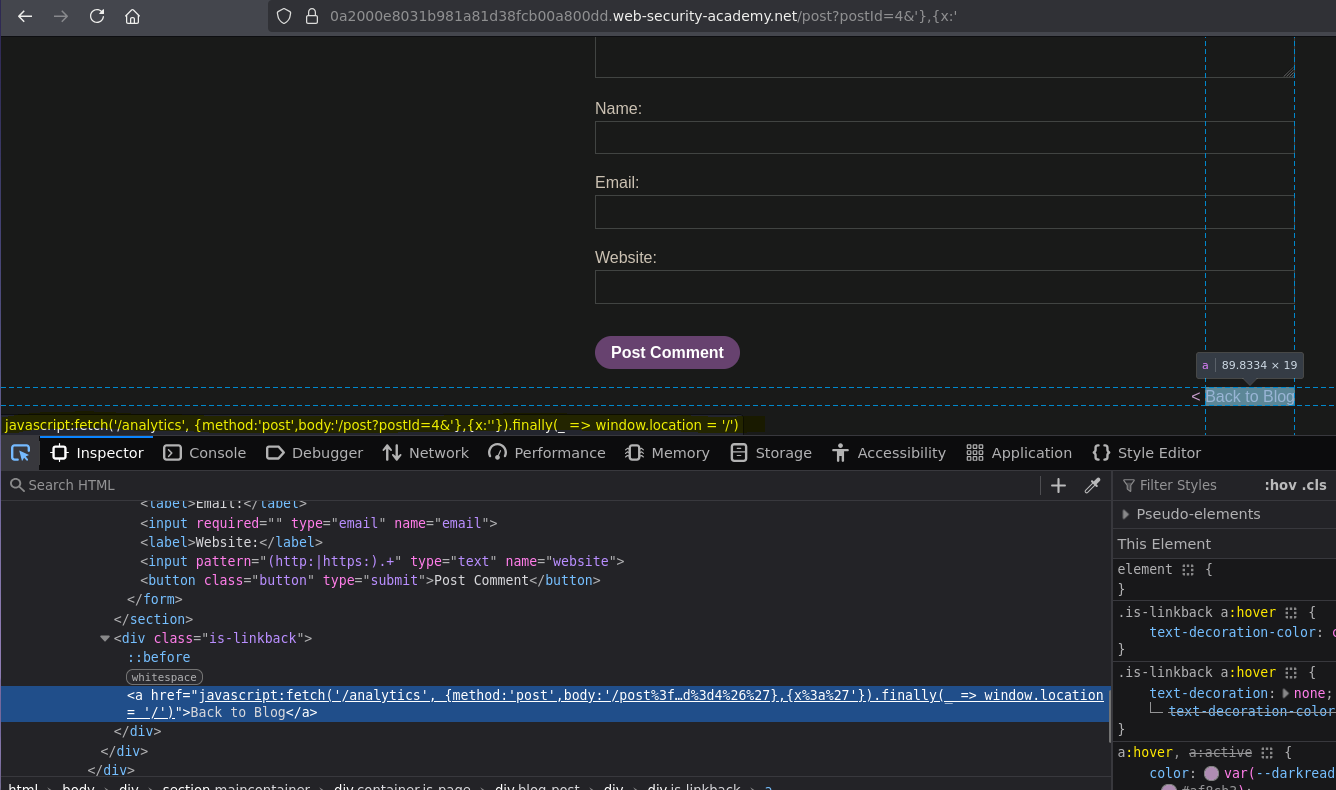1336x790 pixels.
Task: Open the Performance tab
Action: pos(547,453)
